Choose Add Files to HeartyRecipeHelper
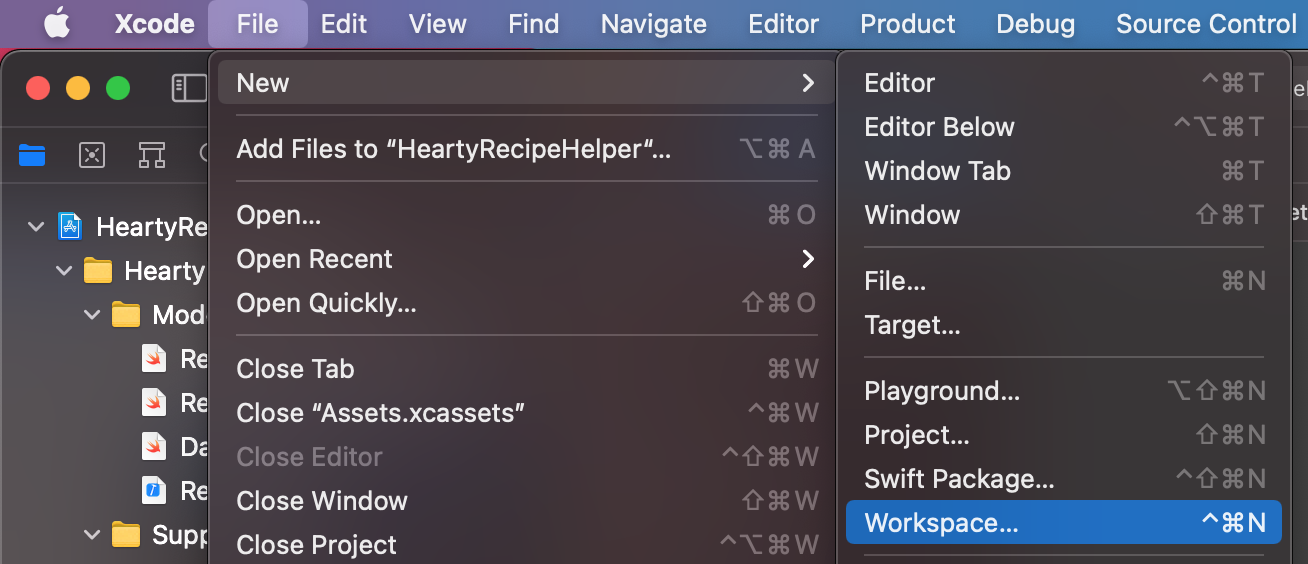1308x564 pixels. coord(526,149)
